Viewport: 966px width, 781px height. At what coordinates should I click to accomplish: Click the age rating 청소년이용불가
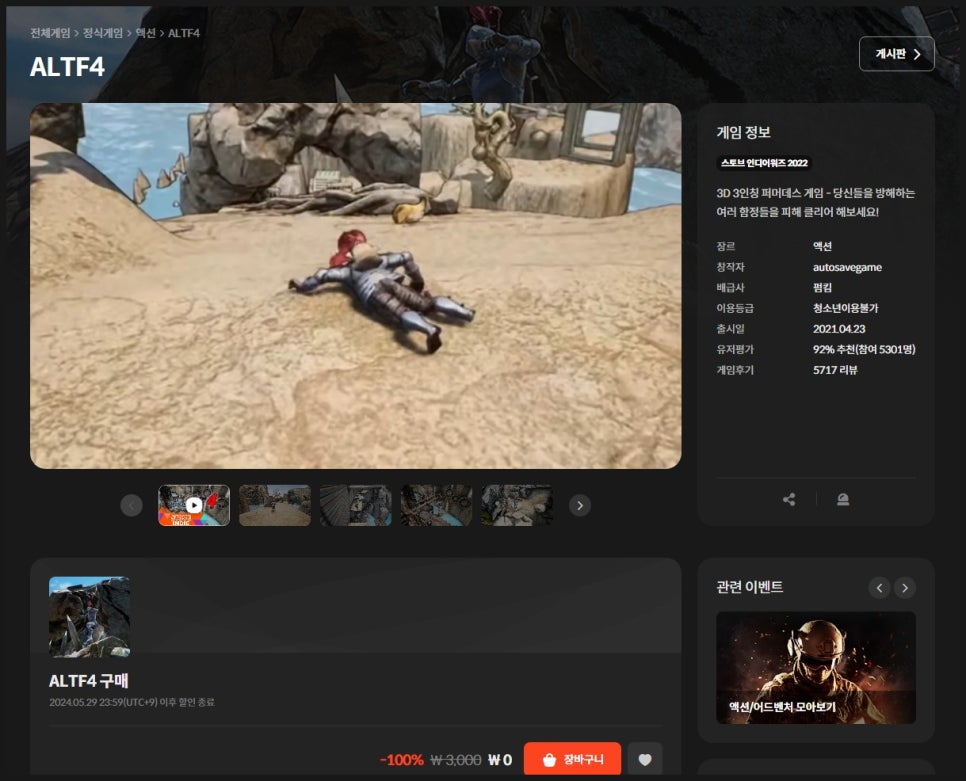click(845, 308)
